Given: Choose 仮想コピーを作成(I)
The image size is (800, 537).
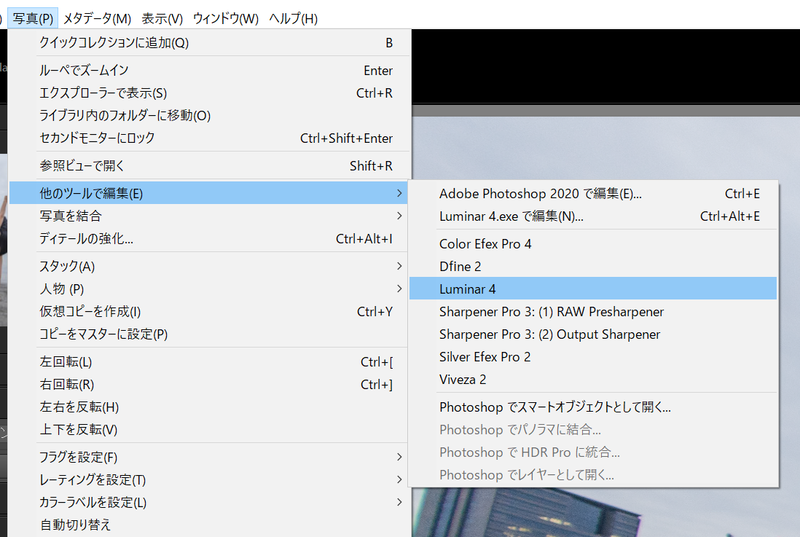Looking at the screenshot, I should (x=208, y=311).
